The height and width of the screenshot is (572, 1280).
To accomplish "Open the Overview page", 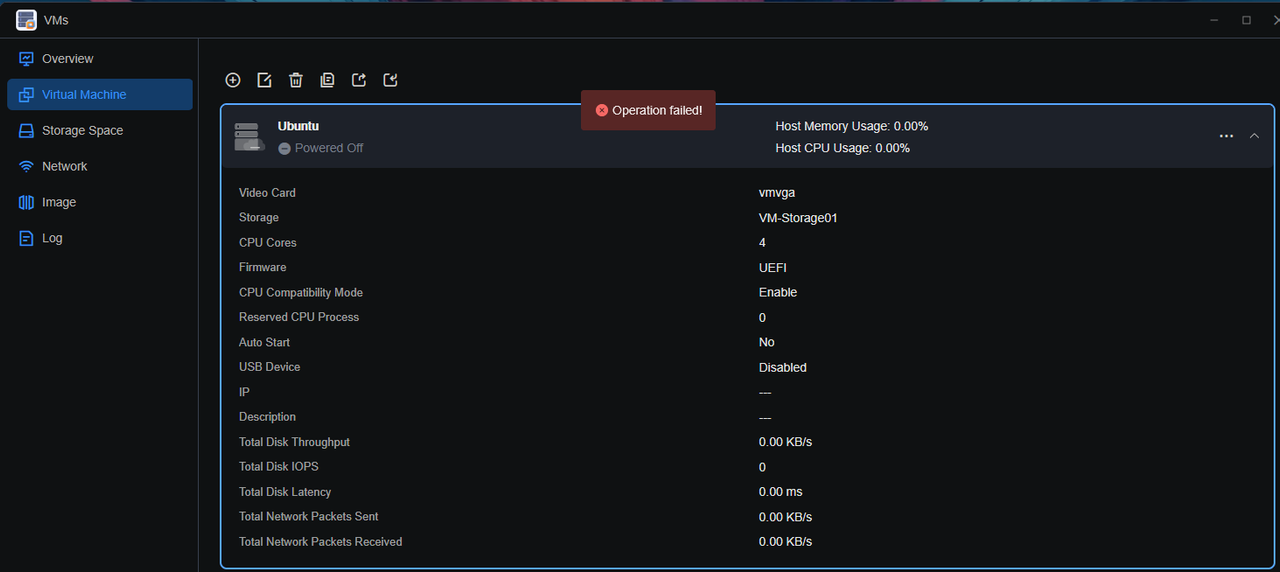I will (x=100, y=59).
